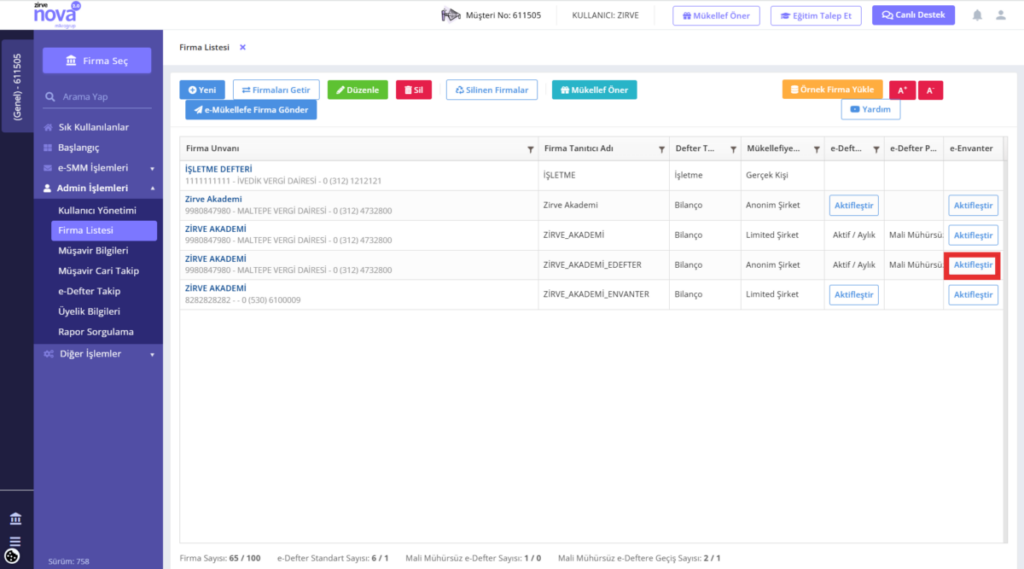
Task: Activate e-Envanter for ZİRVE_AKADEMİ Limited row
Action: 973,235
